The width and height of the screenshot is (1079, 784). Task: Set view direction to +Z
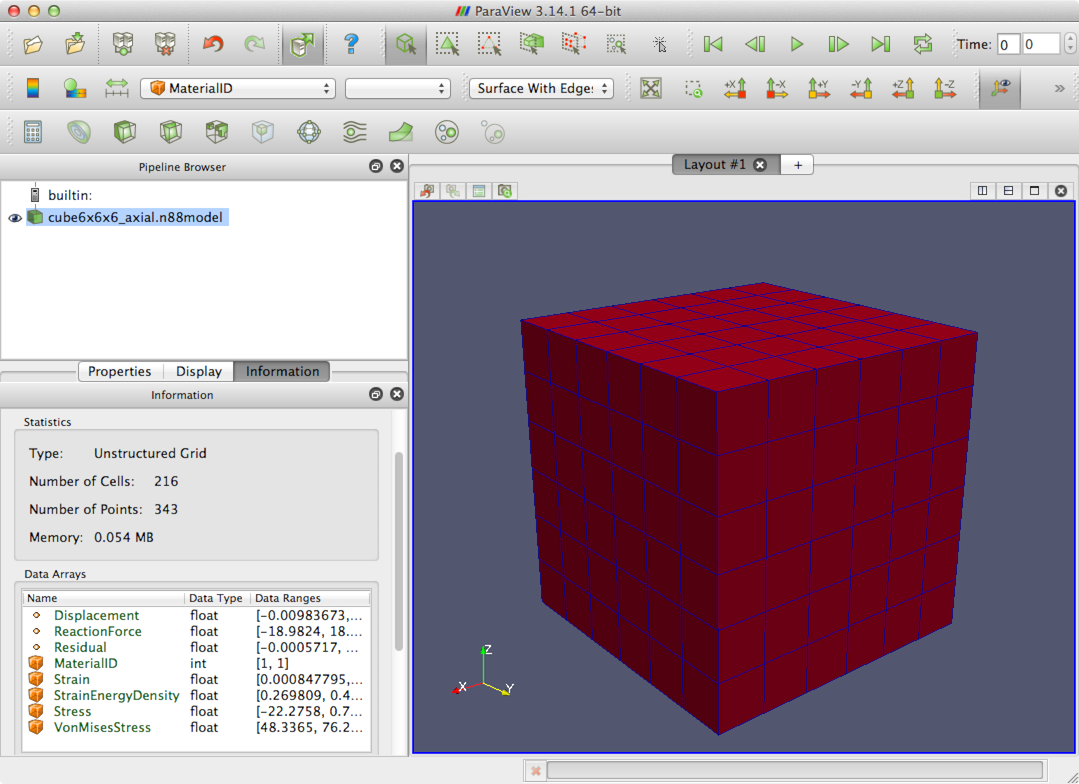903,88
